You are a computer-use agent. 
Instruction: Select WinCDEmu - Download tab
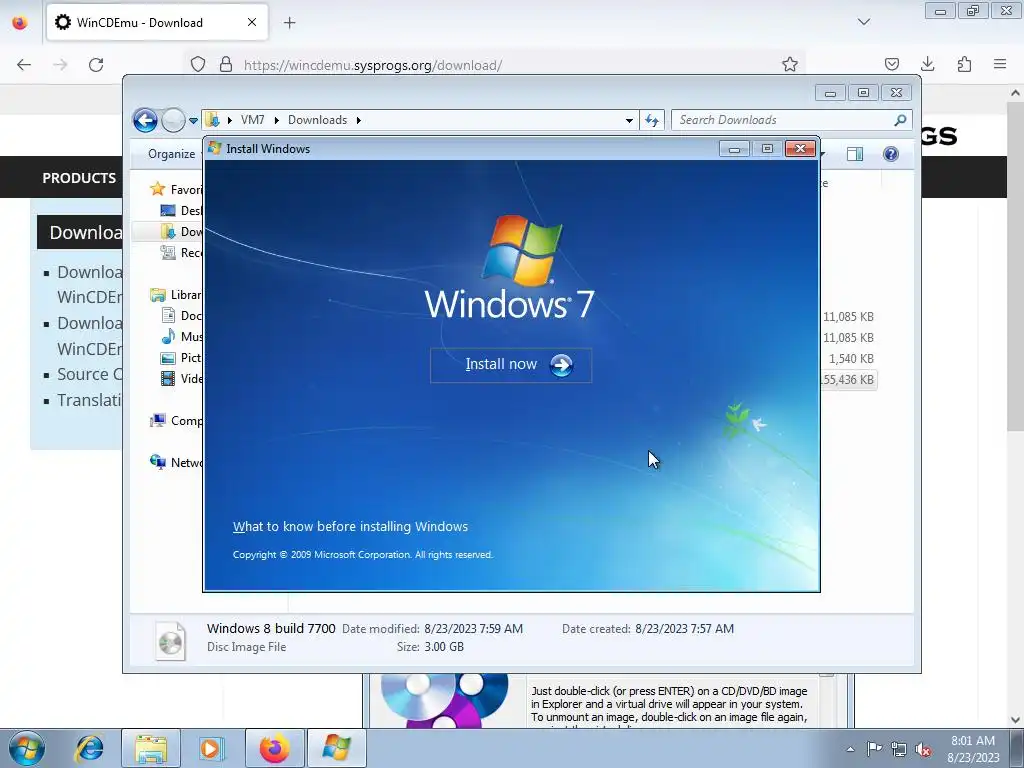pos(157,22)
